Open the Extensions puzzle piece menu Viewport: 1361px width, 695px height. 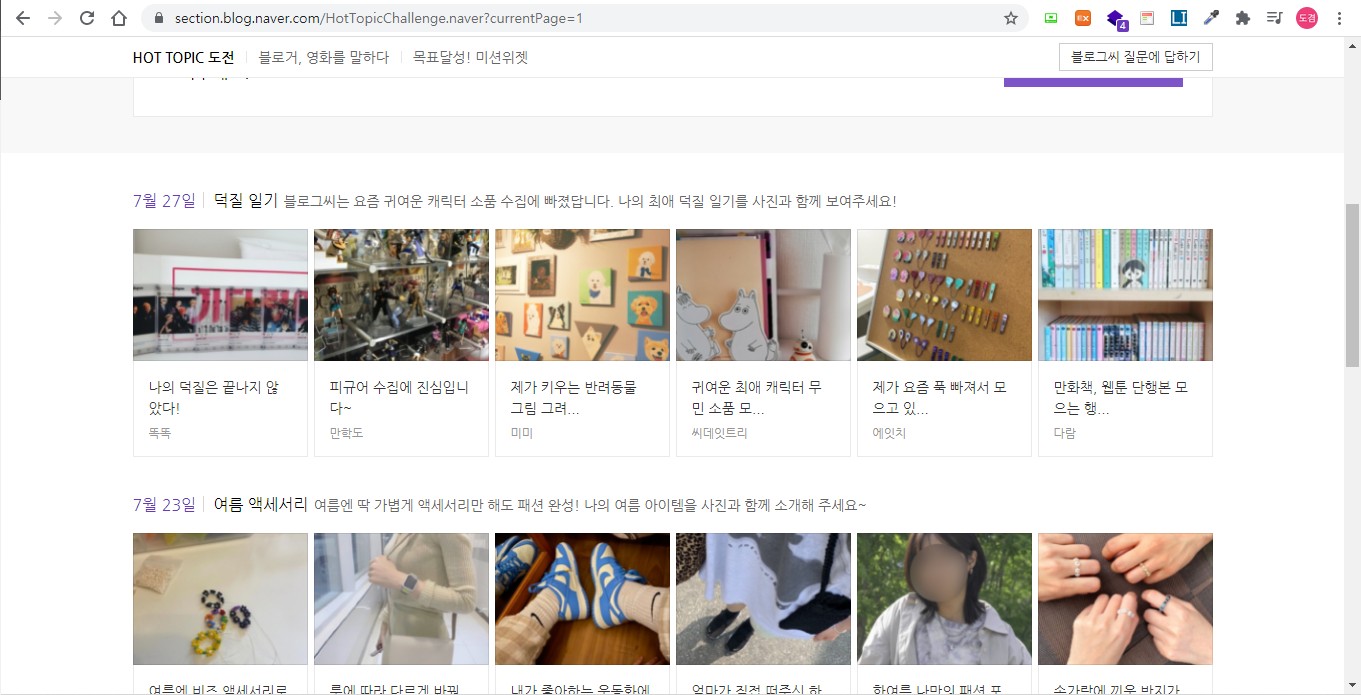(x=1243, y=18)
